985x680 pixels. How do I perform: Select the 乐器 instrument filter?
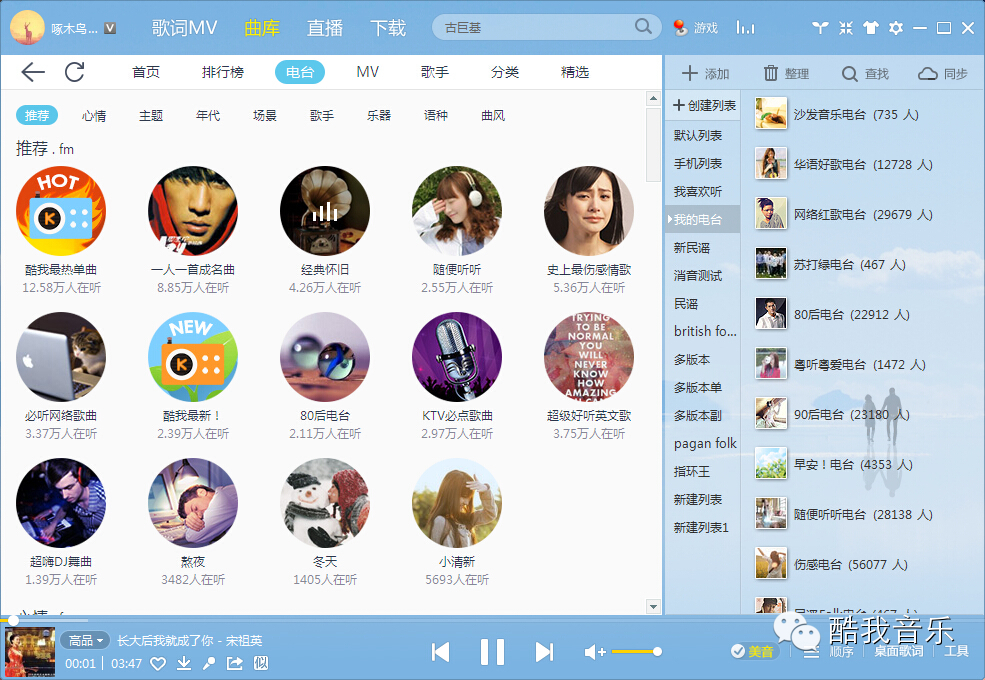[379, 116]
